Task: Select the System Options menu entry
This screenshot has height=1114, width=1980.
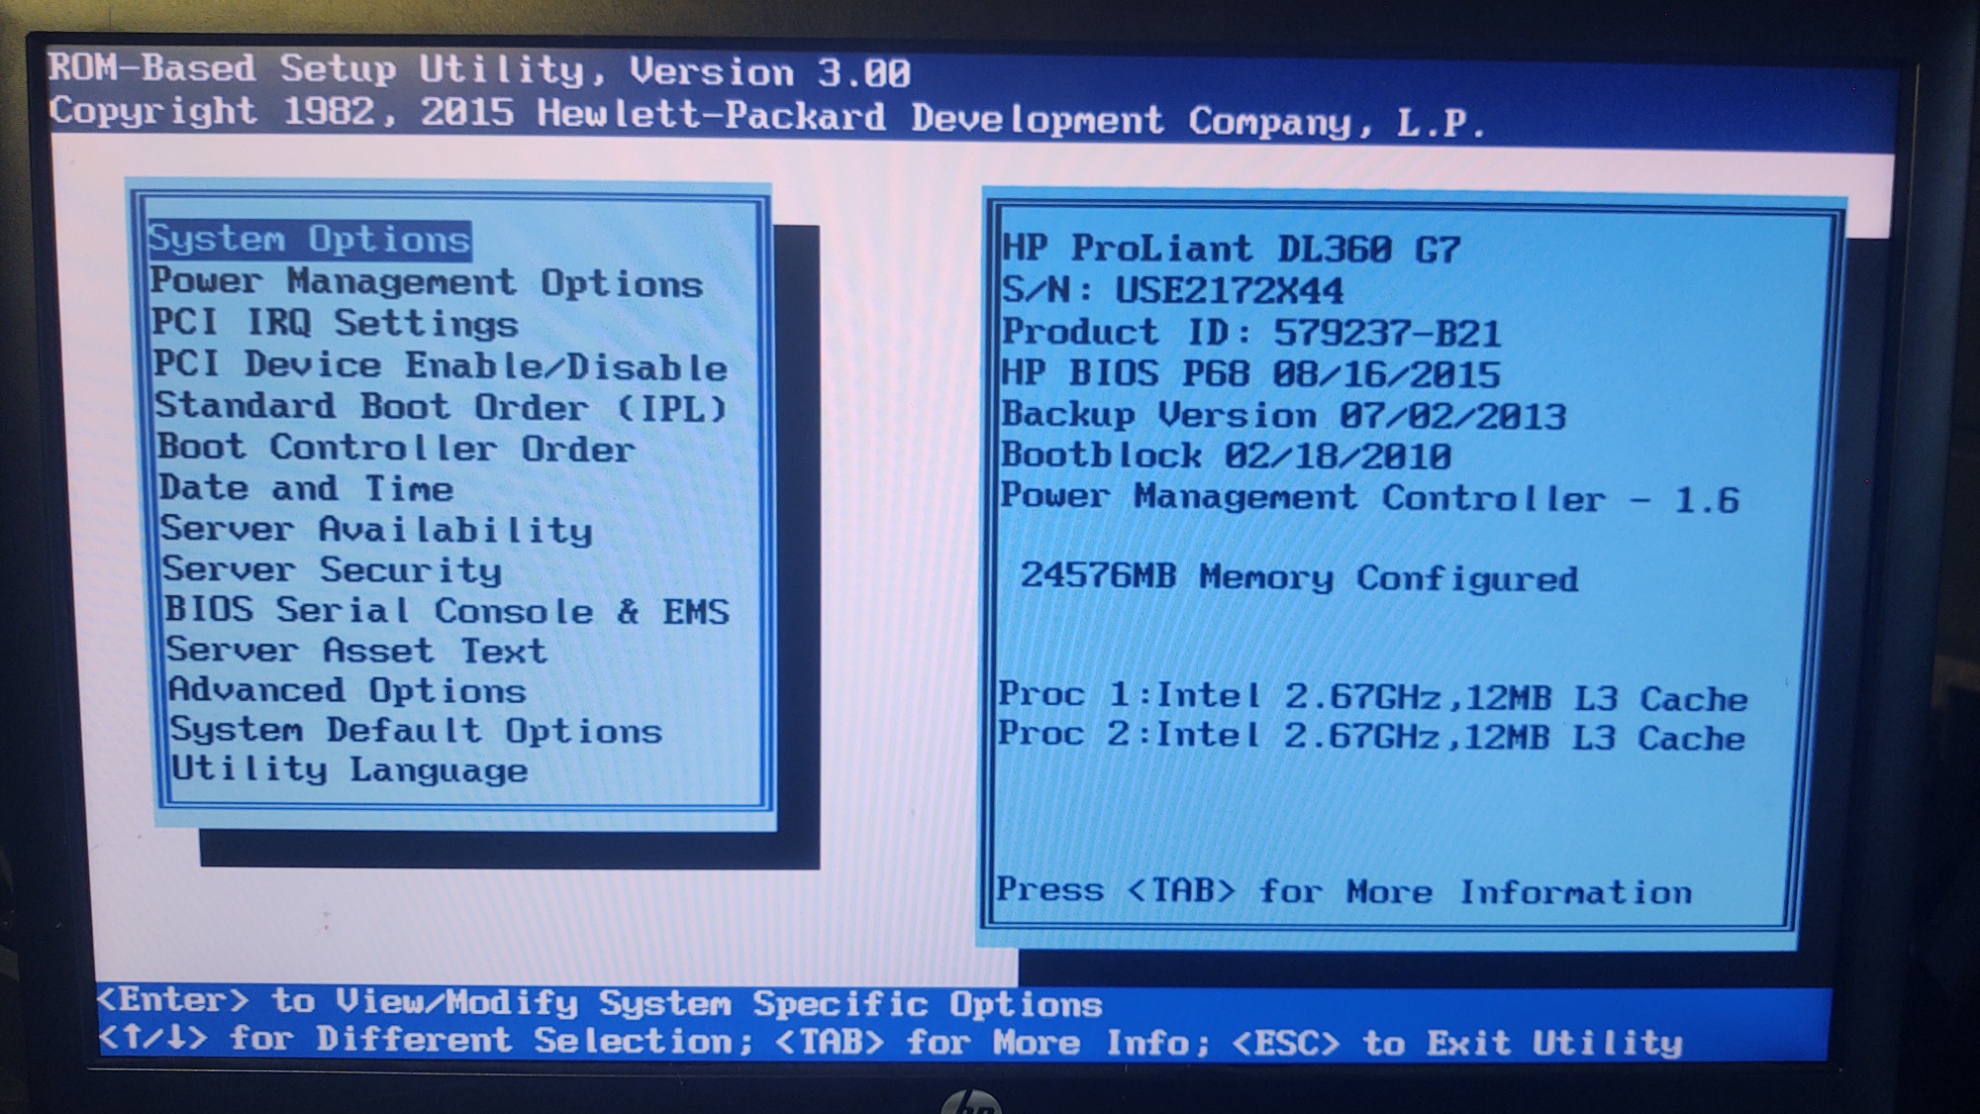Action: coord(309,240)
